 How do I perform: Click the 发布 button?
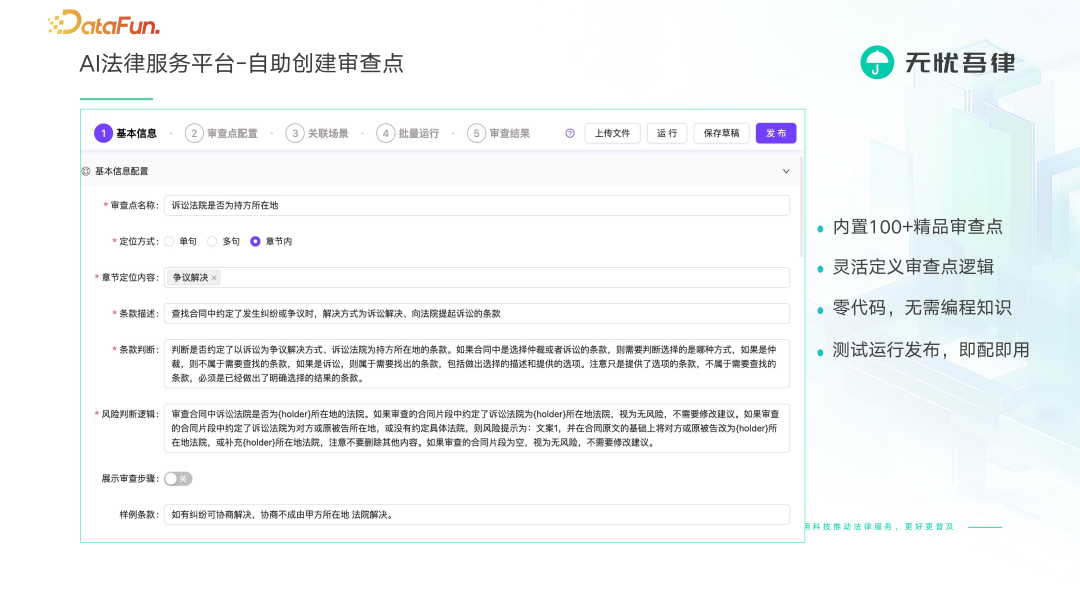click(x=776, y=133)
